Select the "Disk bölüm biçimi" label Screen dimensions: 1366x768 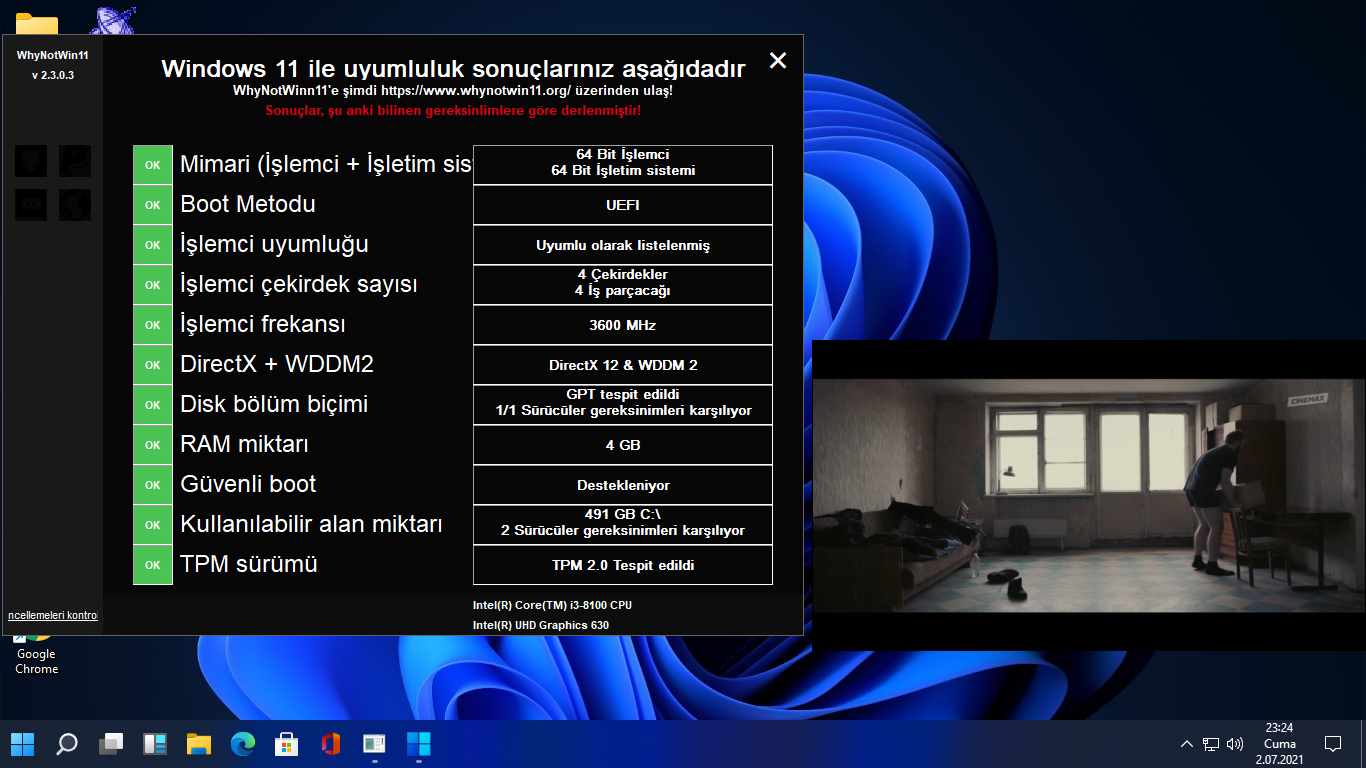(x=274, y=404)
